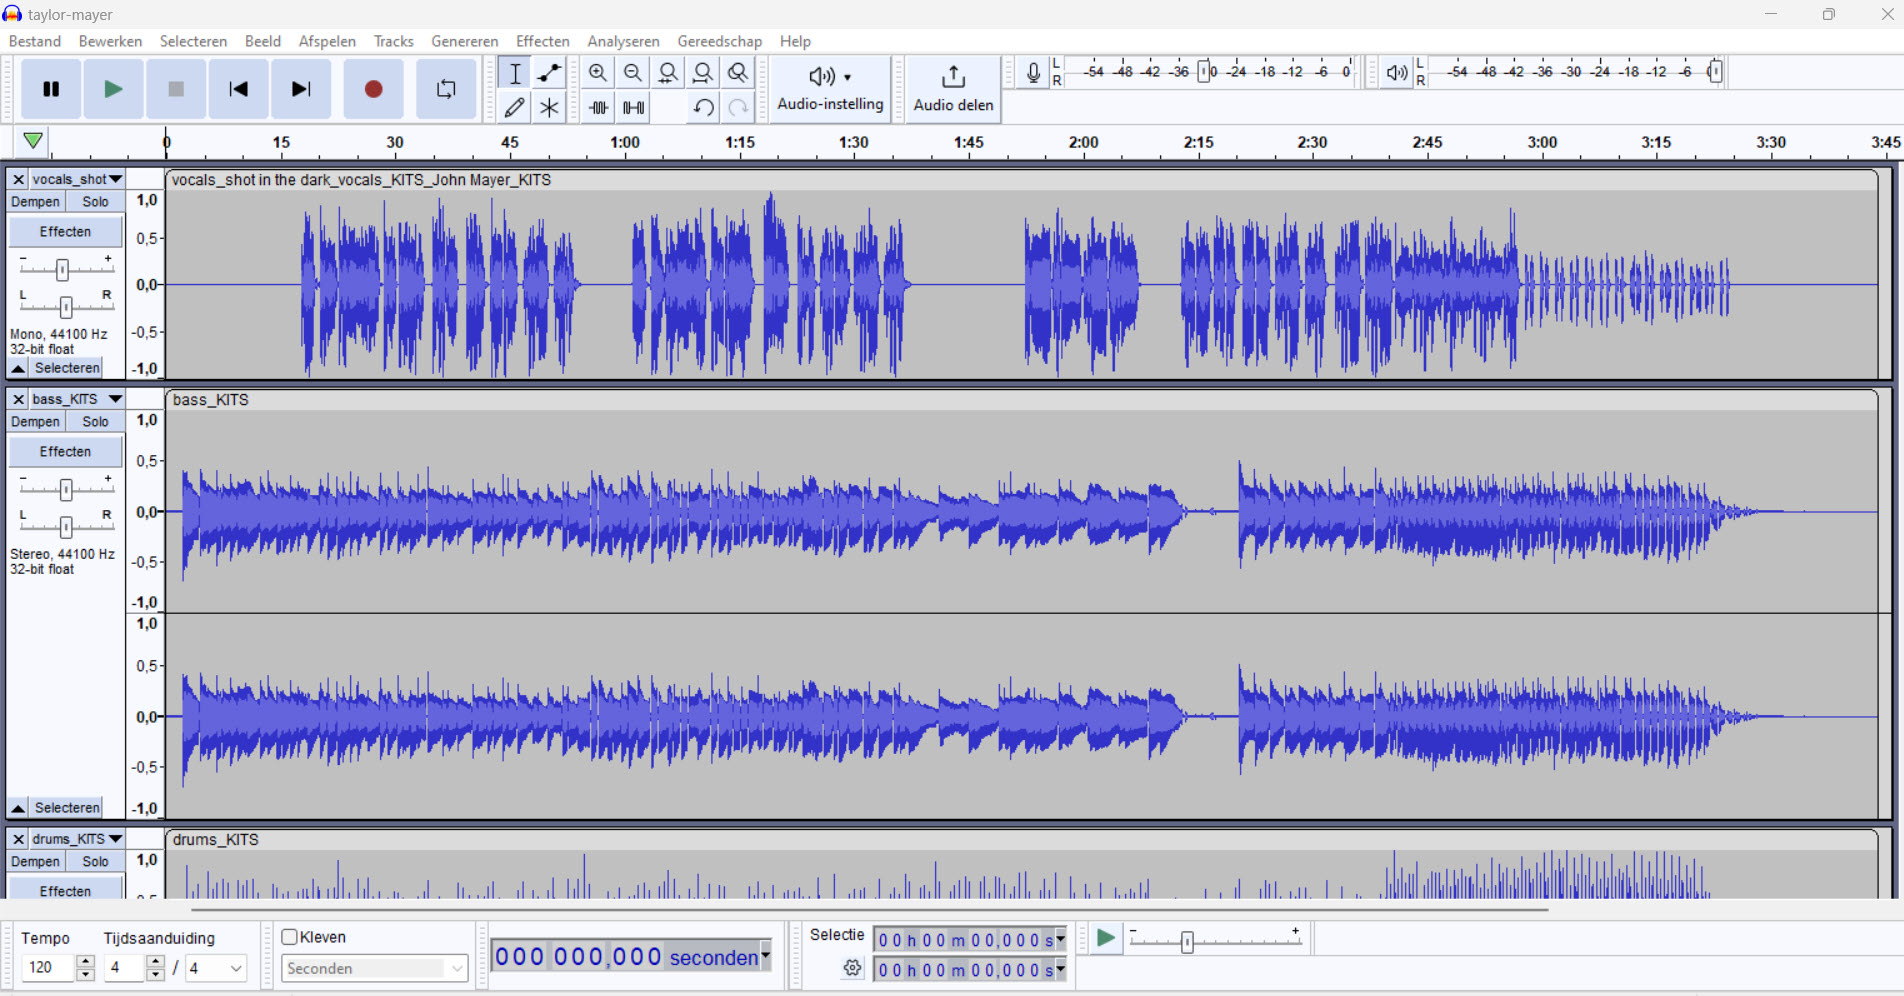Adjust the playback speed slider
This screenshot has width=1904, height=996.
pos(1187,942)
